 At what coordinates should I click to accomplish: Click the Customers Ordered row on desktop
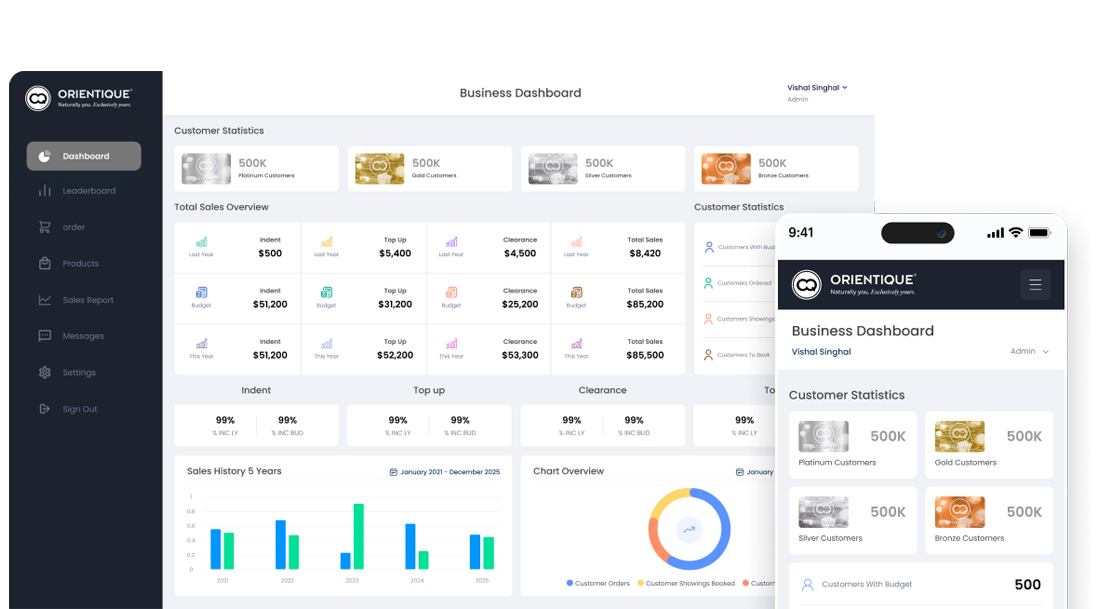pyautogui.click(x=737, y=283)
